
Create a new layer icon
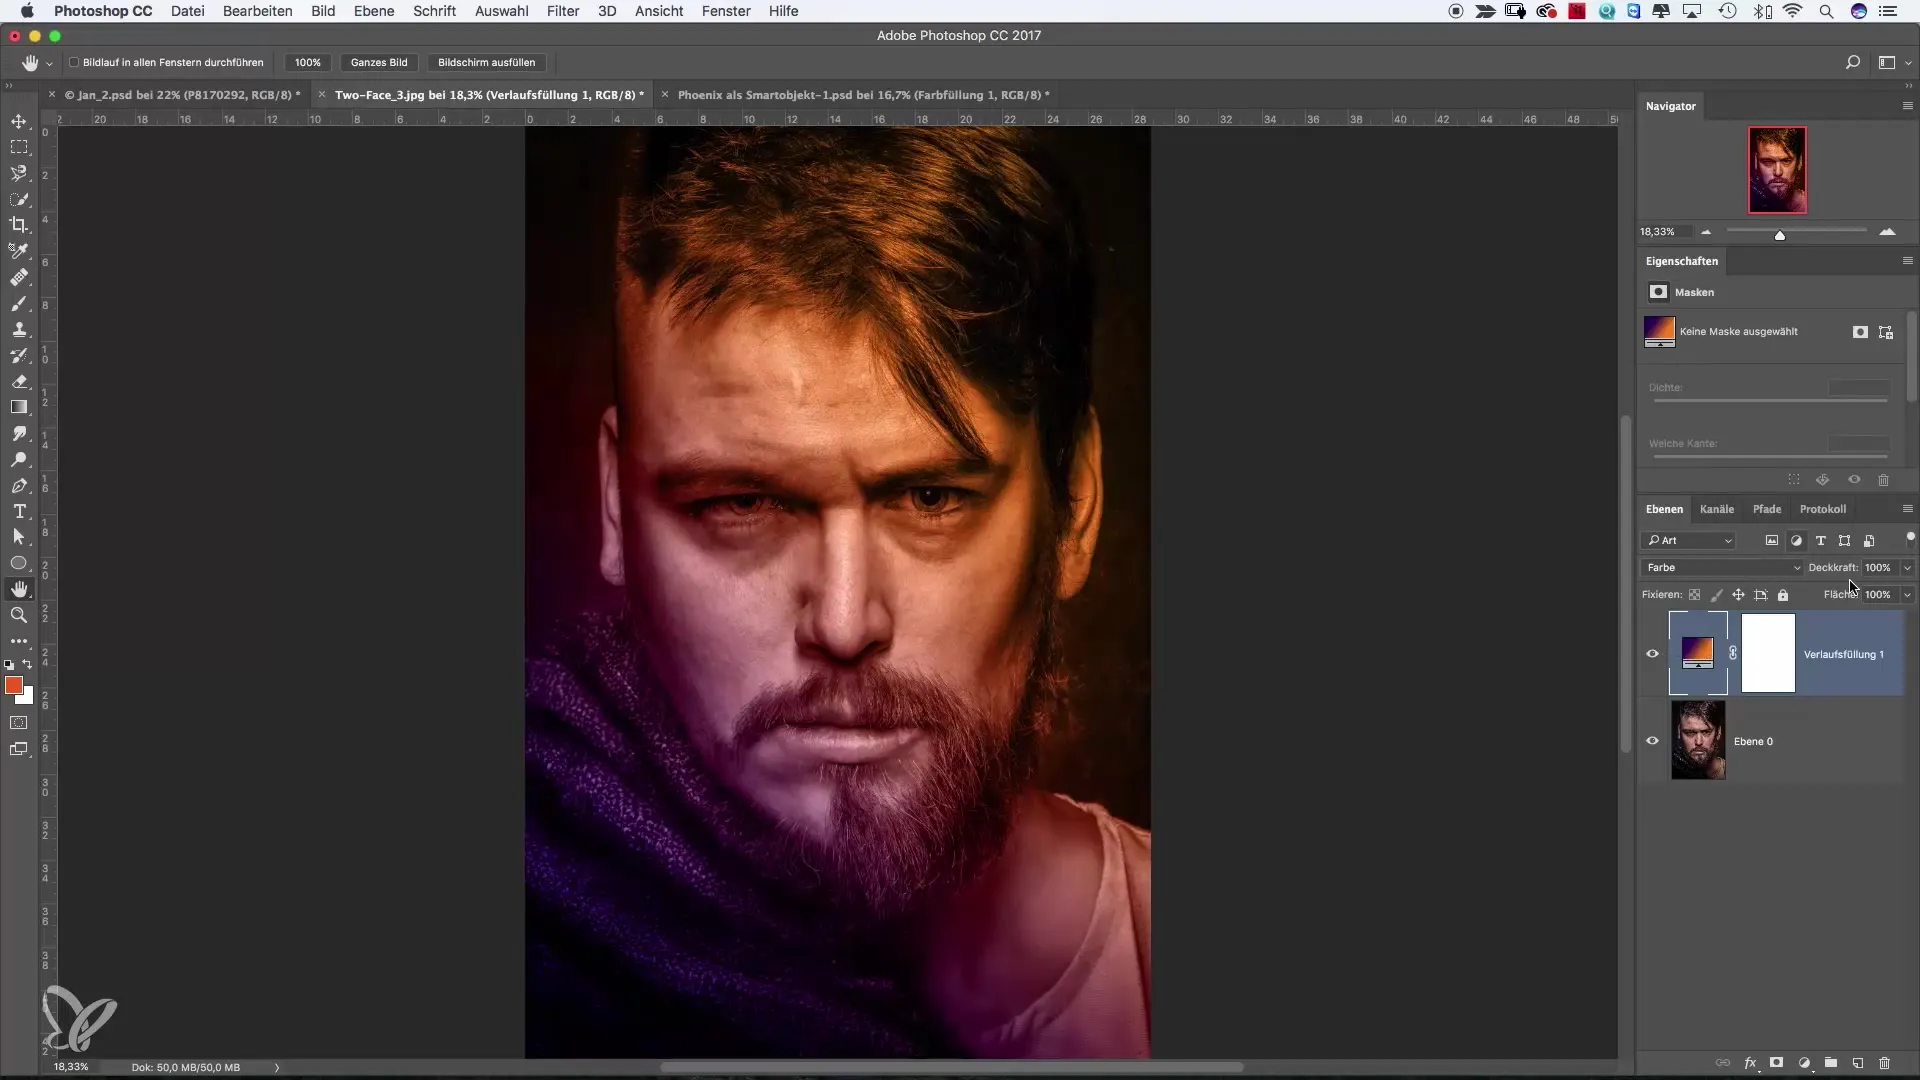click(x=1858, y=1063)
